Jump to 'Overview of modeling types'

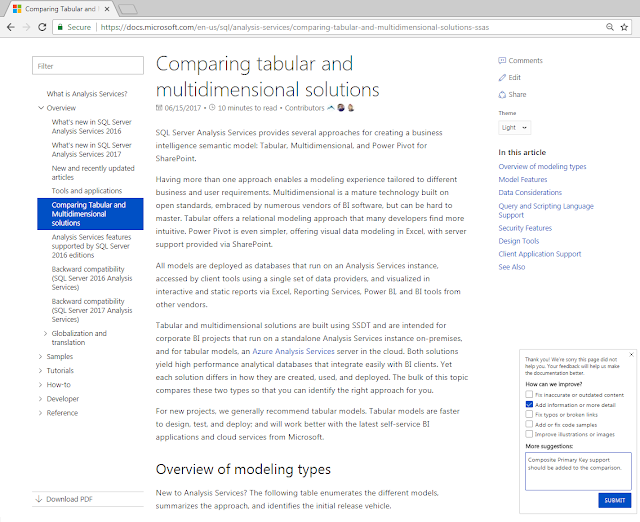542,167
